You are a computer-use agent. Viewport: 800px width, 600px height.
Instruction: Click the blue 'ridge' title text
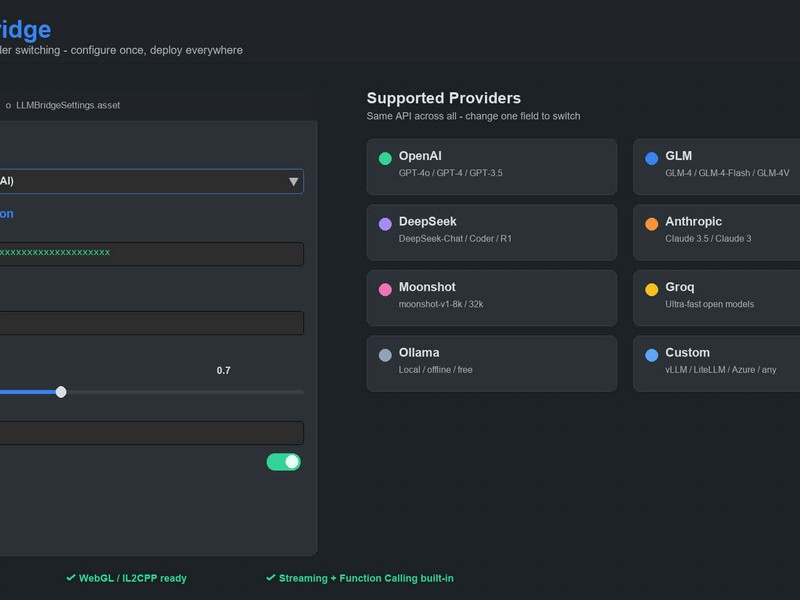pyautogui.click(x=26, y=30)
